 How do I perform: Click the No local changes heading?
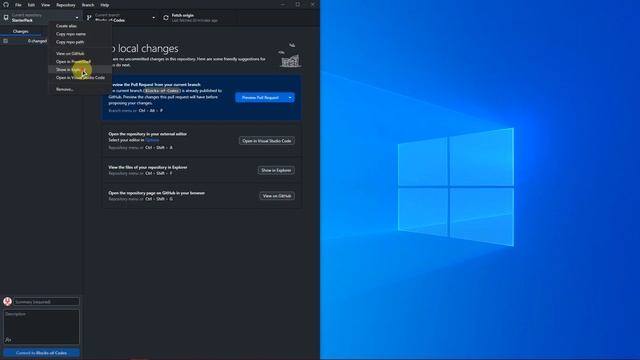point(144,49)
